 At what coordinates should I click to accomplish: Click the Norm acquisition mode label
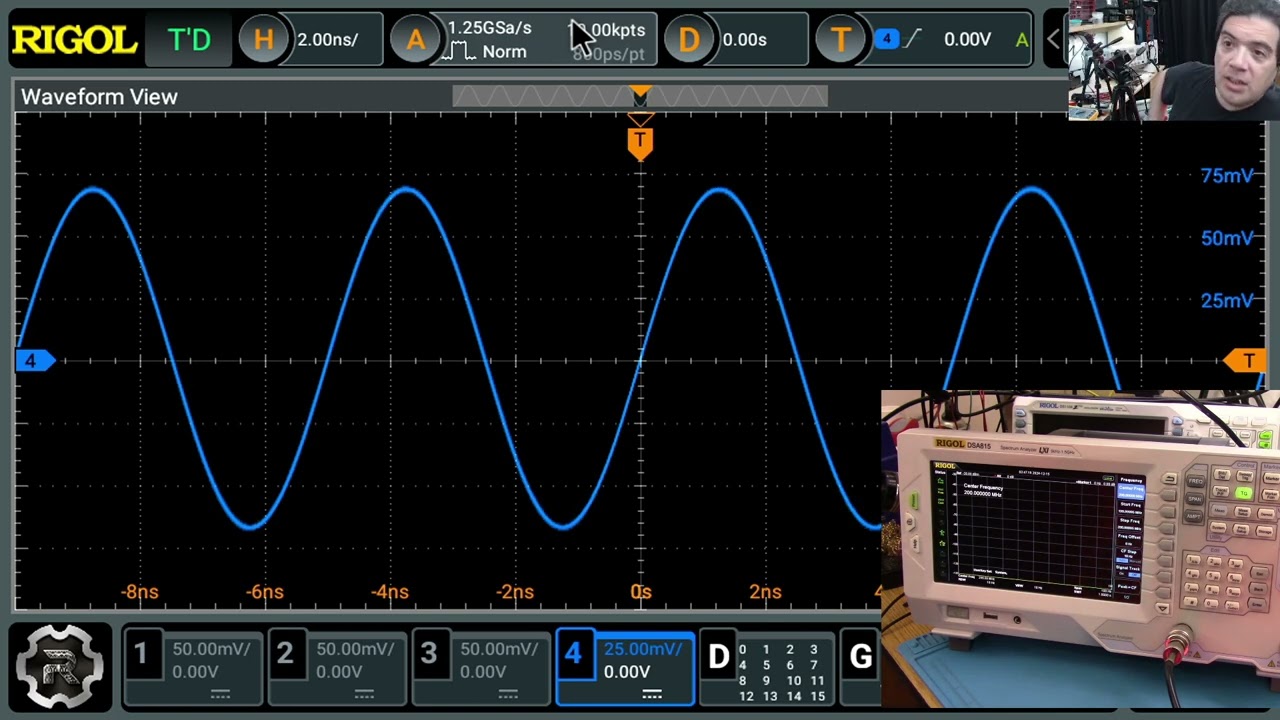(504, 52)
